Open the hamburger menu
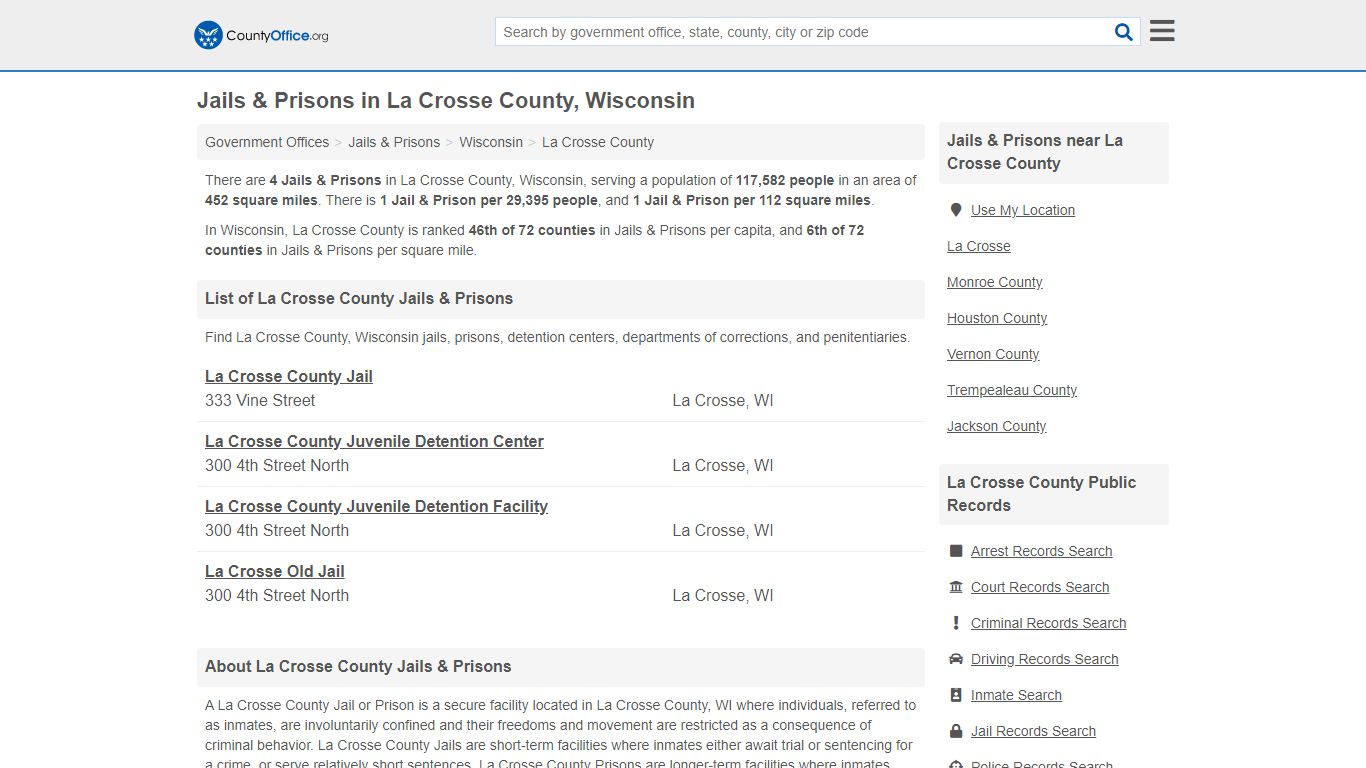The width and height of the screenshot is (1366, 768). (x=1162, y=31)
